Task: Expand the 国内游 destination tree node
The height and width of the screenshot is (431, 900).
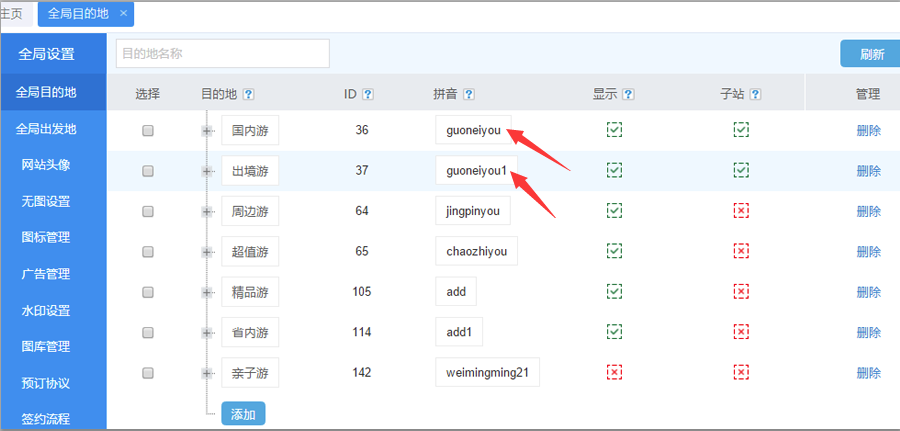Action: pyautogui.click(x=207, y=131)
